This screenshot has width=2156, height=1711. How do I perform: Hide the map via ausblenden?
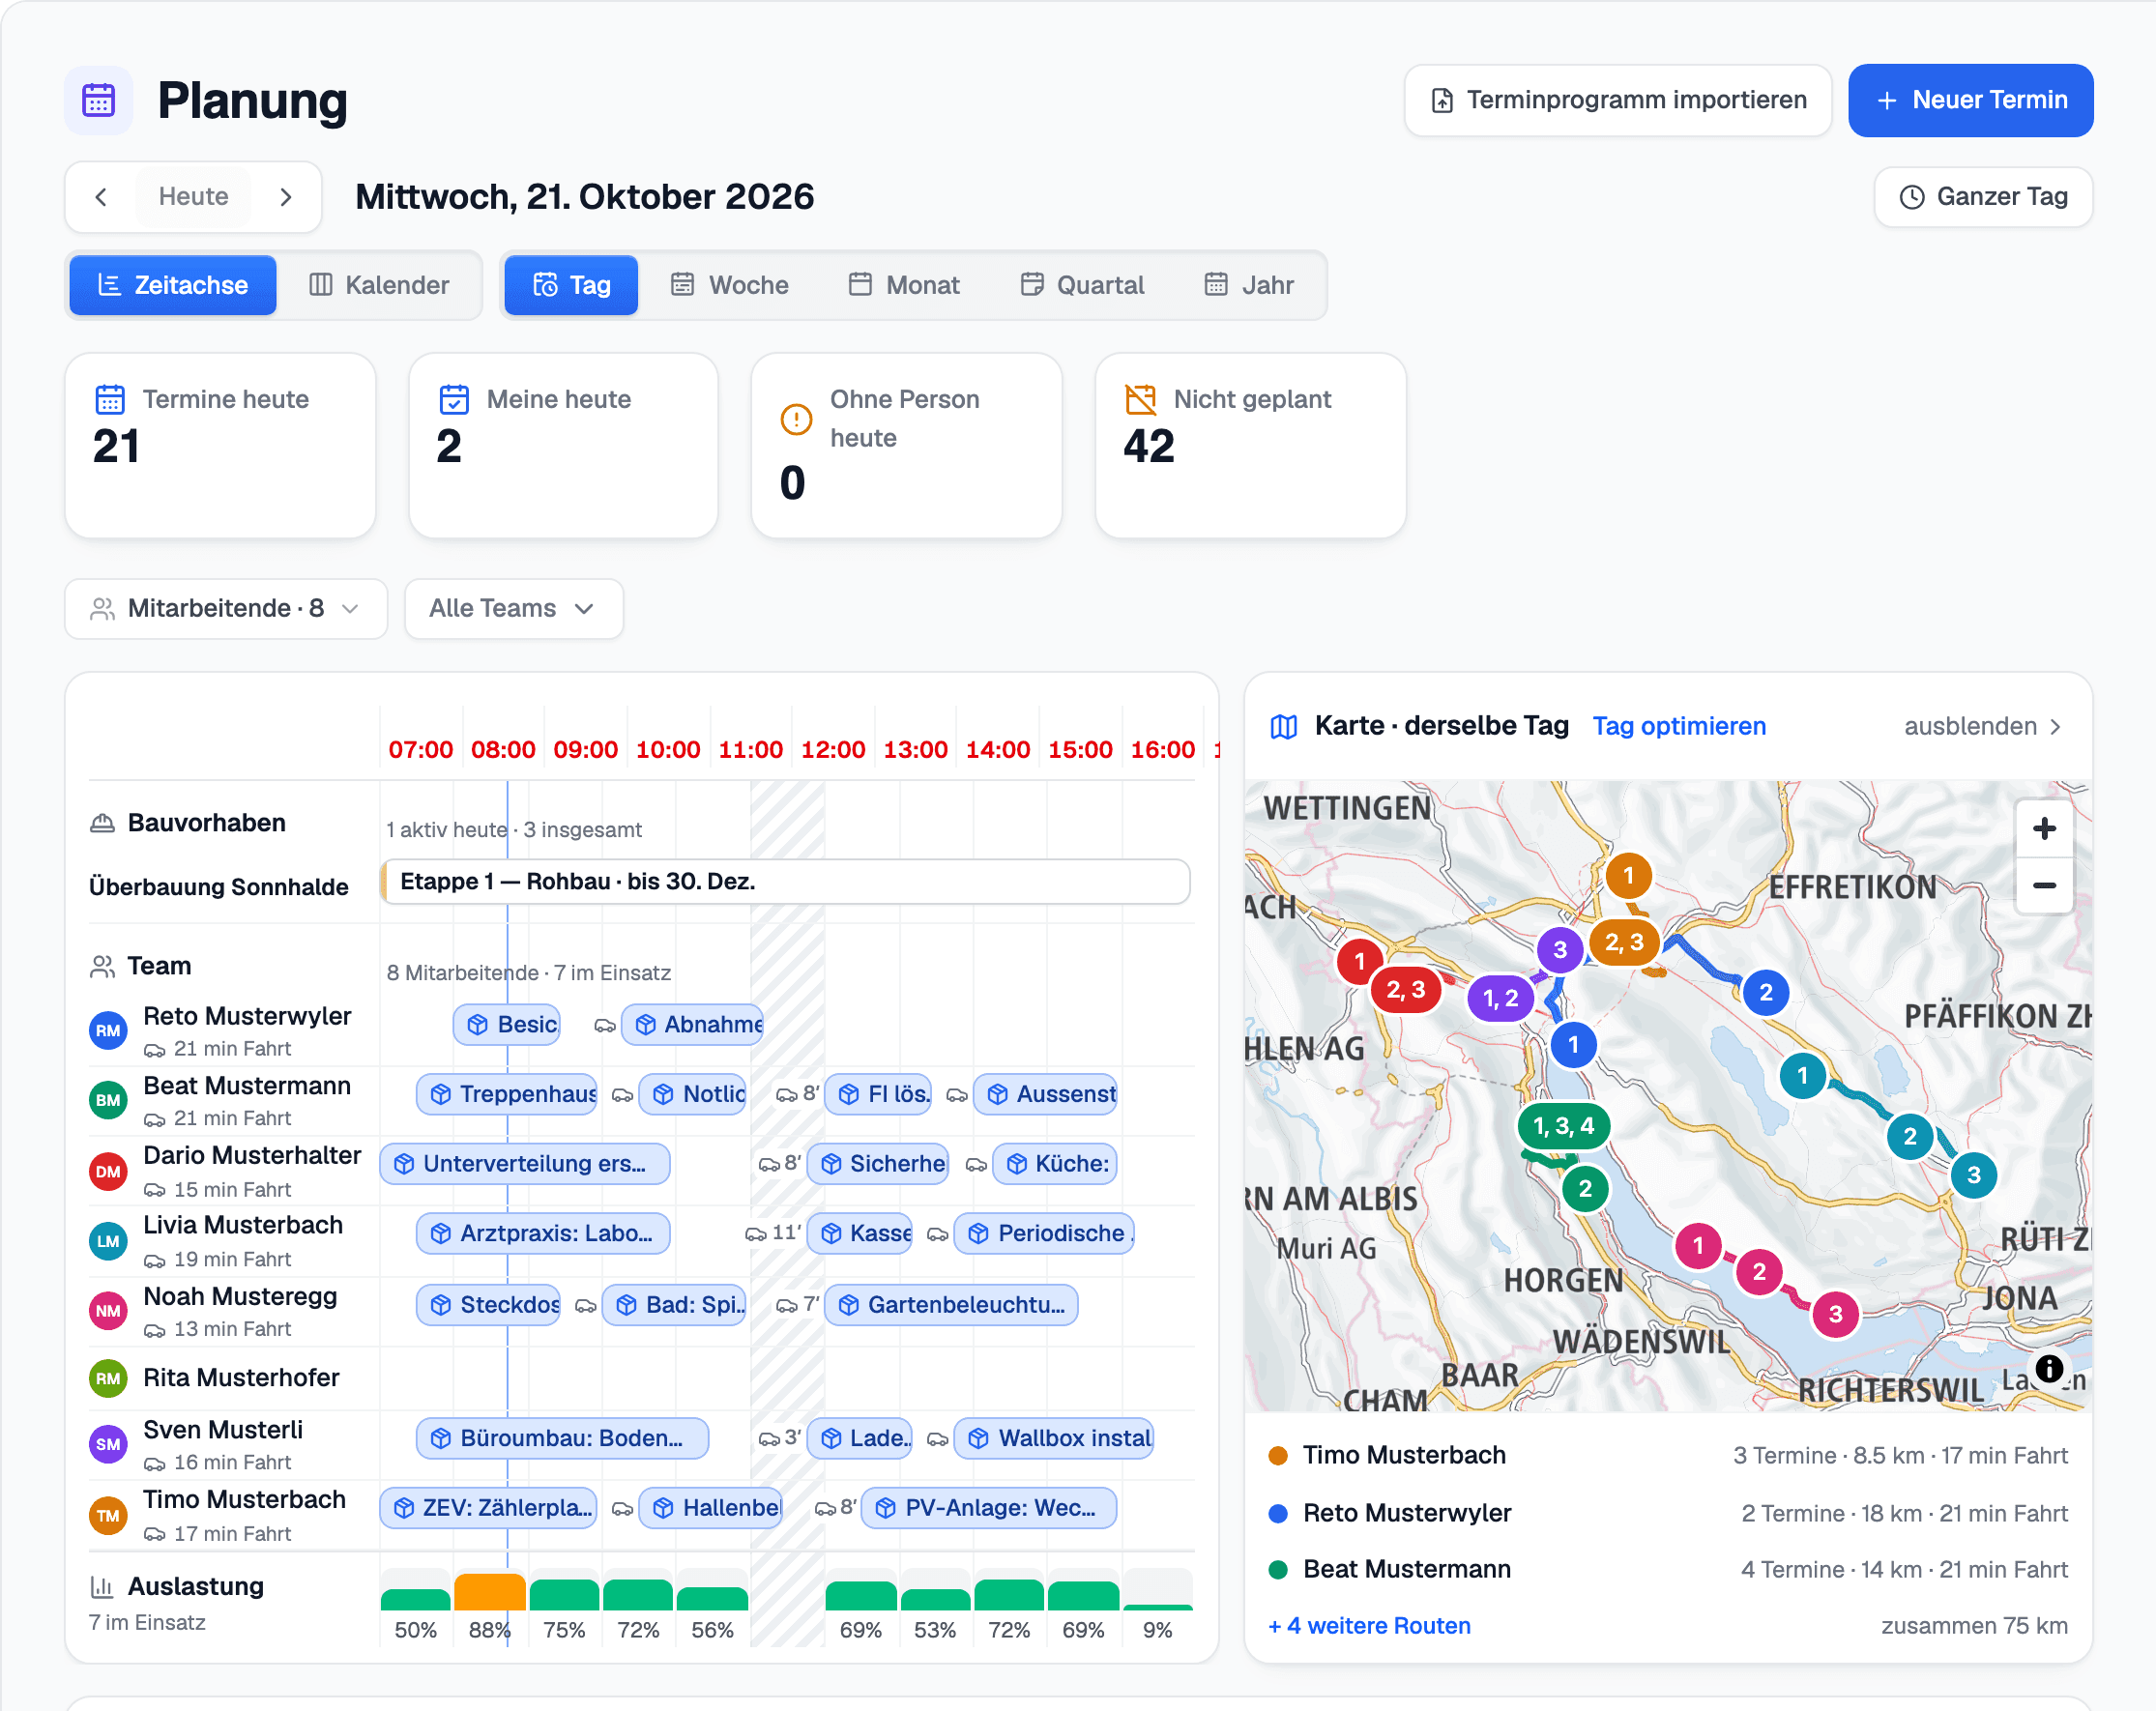click(1983, 726)
